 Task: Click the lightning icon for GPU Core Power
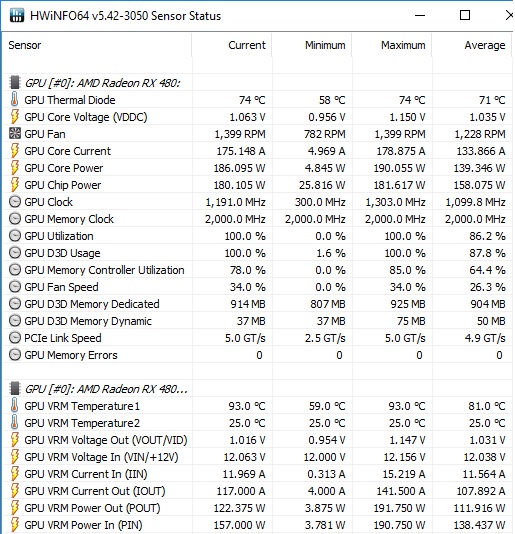point(15,168)
